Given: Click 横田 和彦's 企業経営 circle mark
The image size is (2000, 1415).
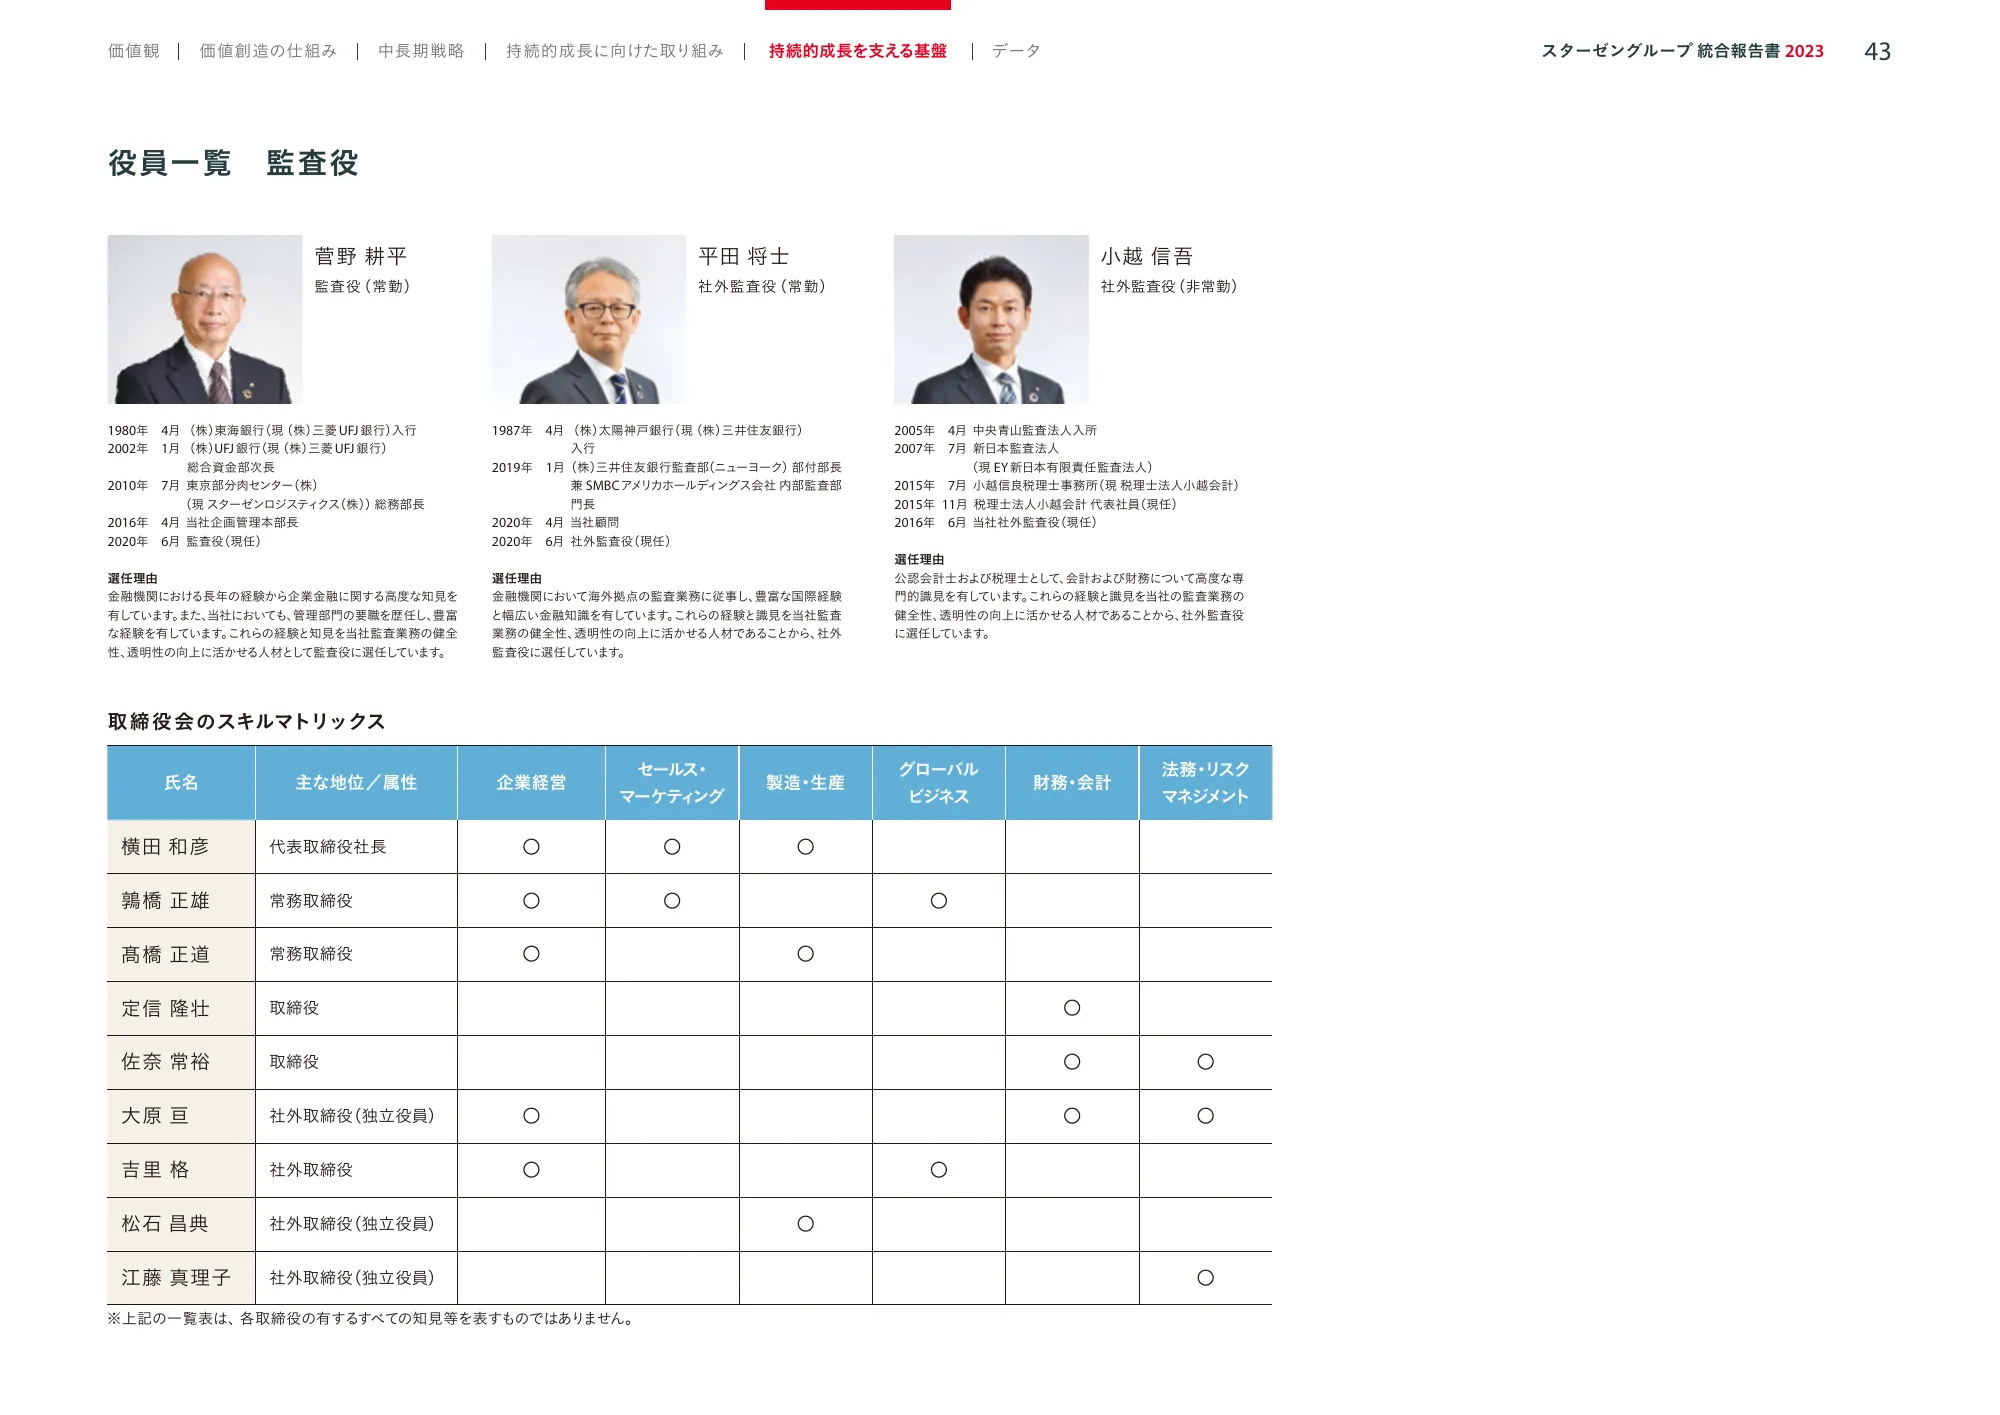Looking at the screenshot, I should (x=531, y=846).
